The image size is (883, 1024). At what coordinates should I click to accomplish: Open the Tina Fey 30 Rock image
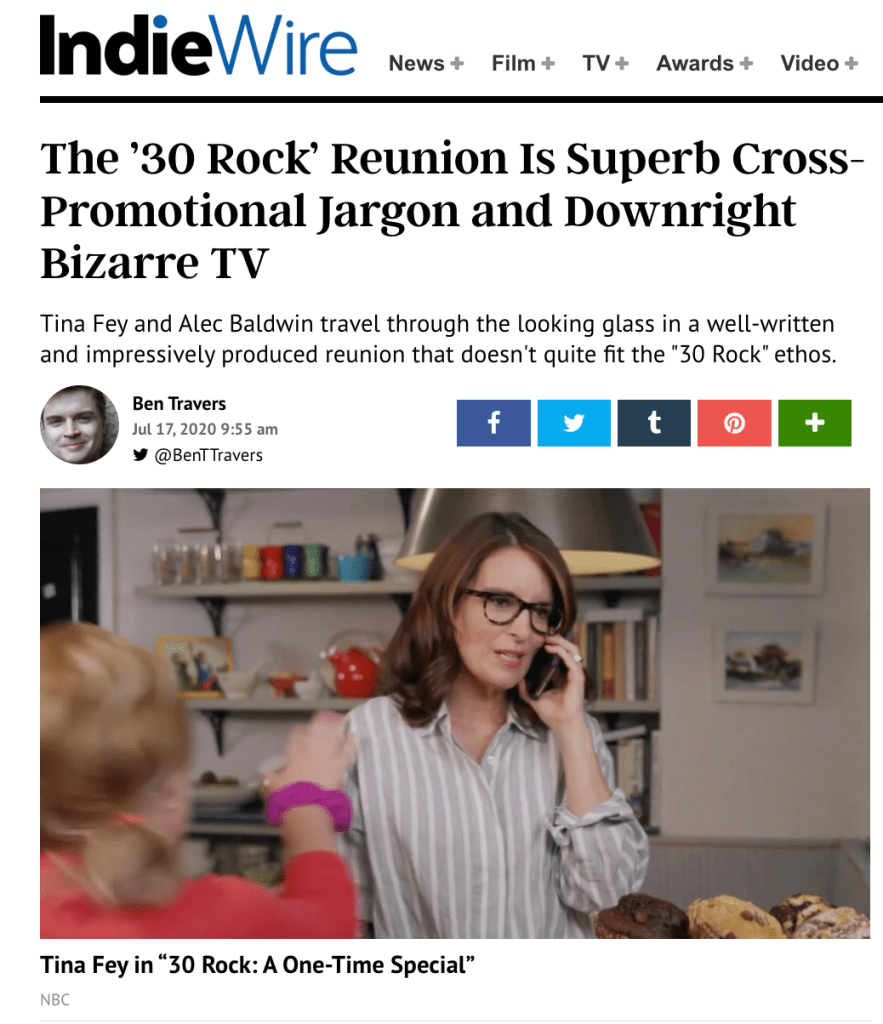pyautogui.click(x=455, y=713)
